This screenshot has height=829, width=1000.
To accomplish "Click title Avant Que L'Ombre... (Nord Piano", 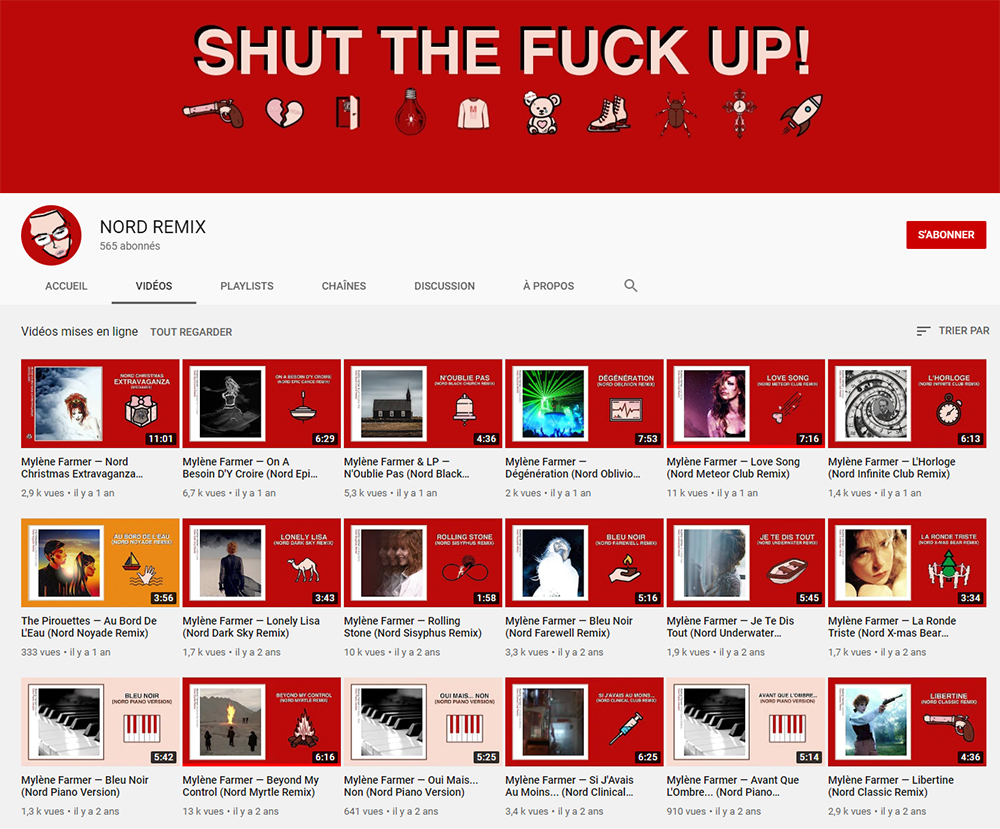I will click(733, 786).
